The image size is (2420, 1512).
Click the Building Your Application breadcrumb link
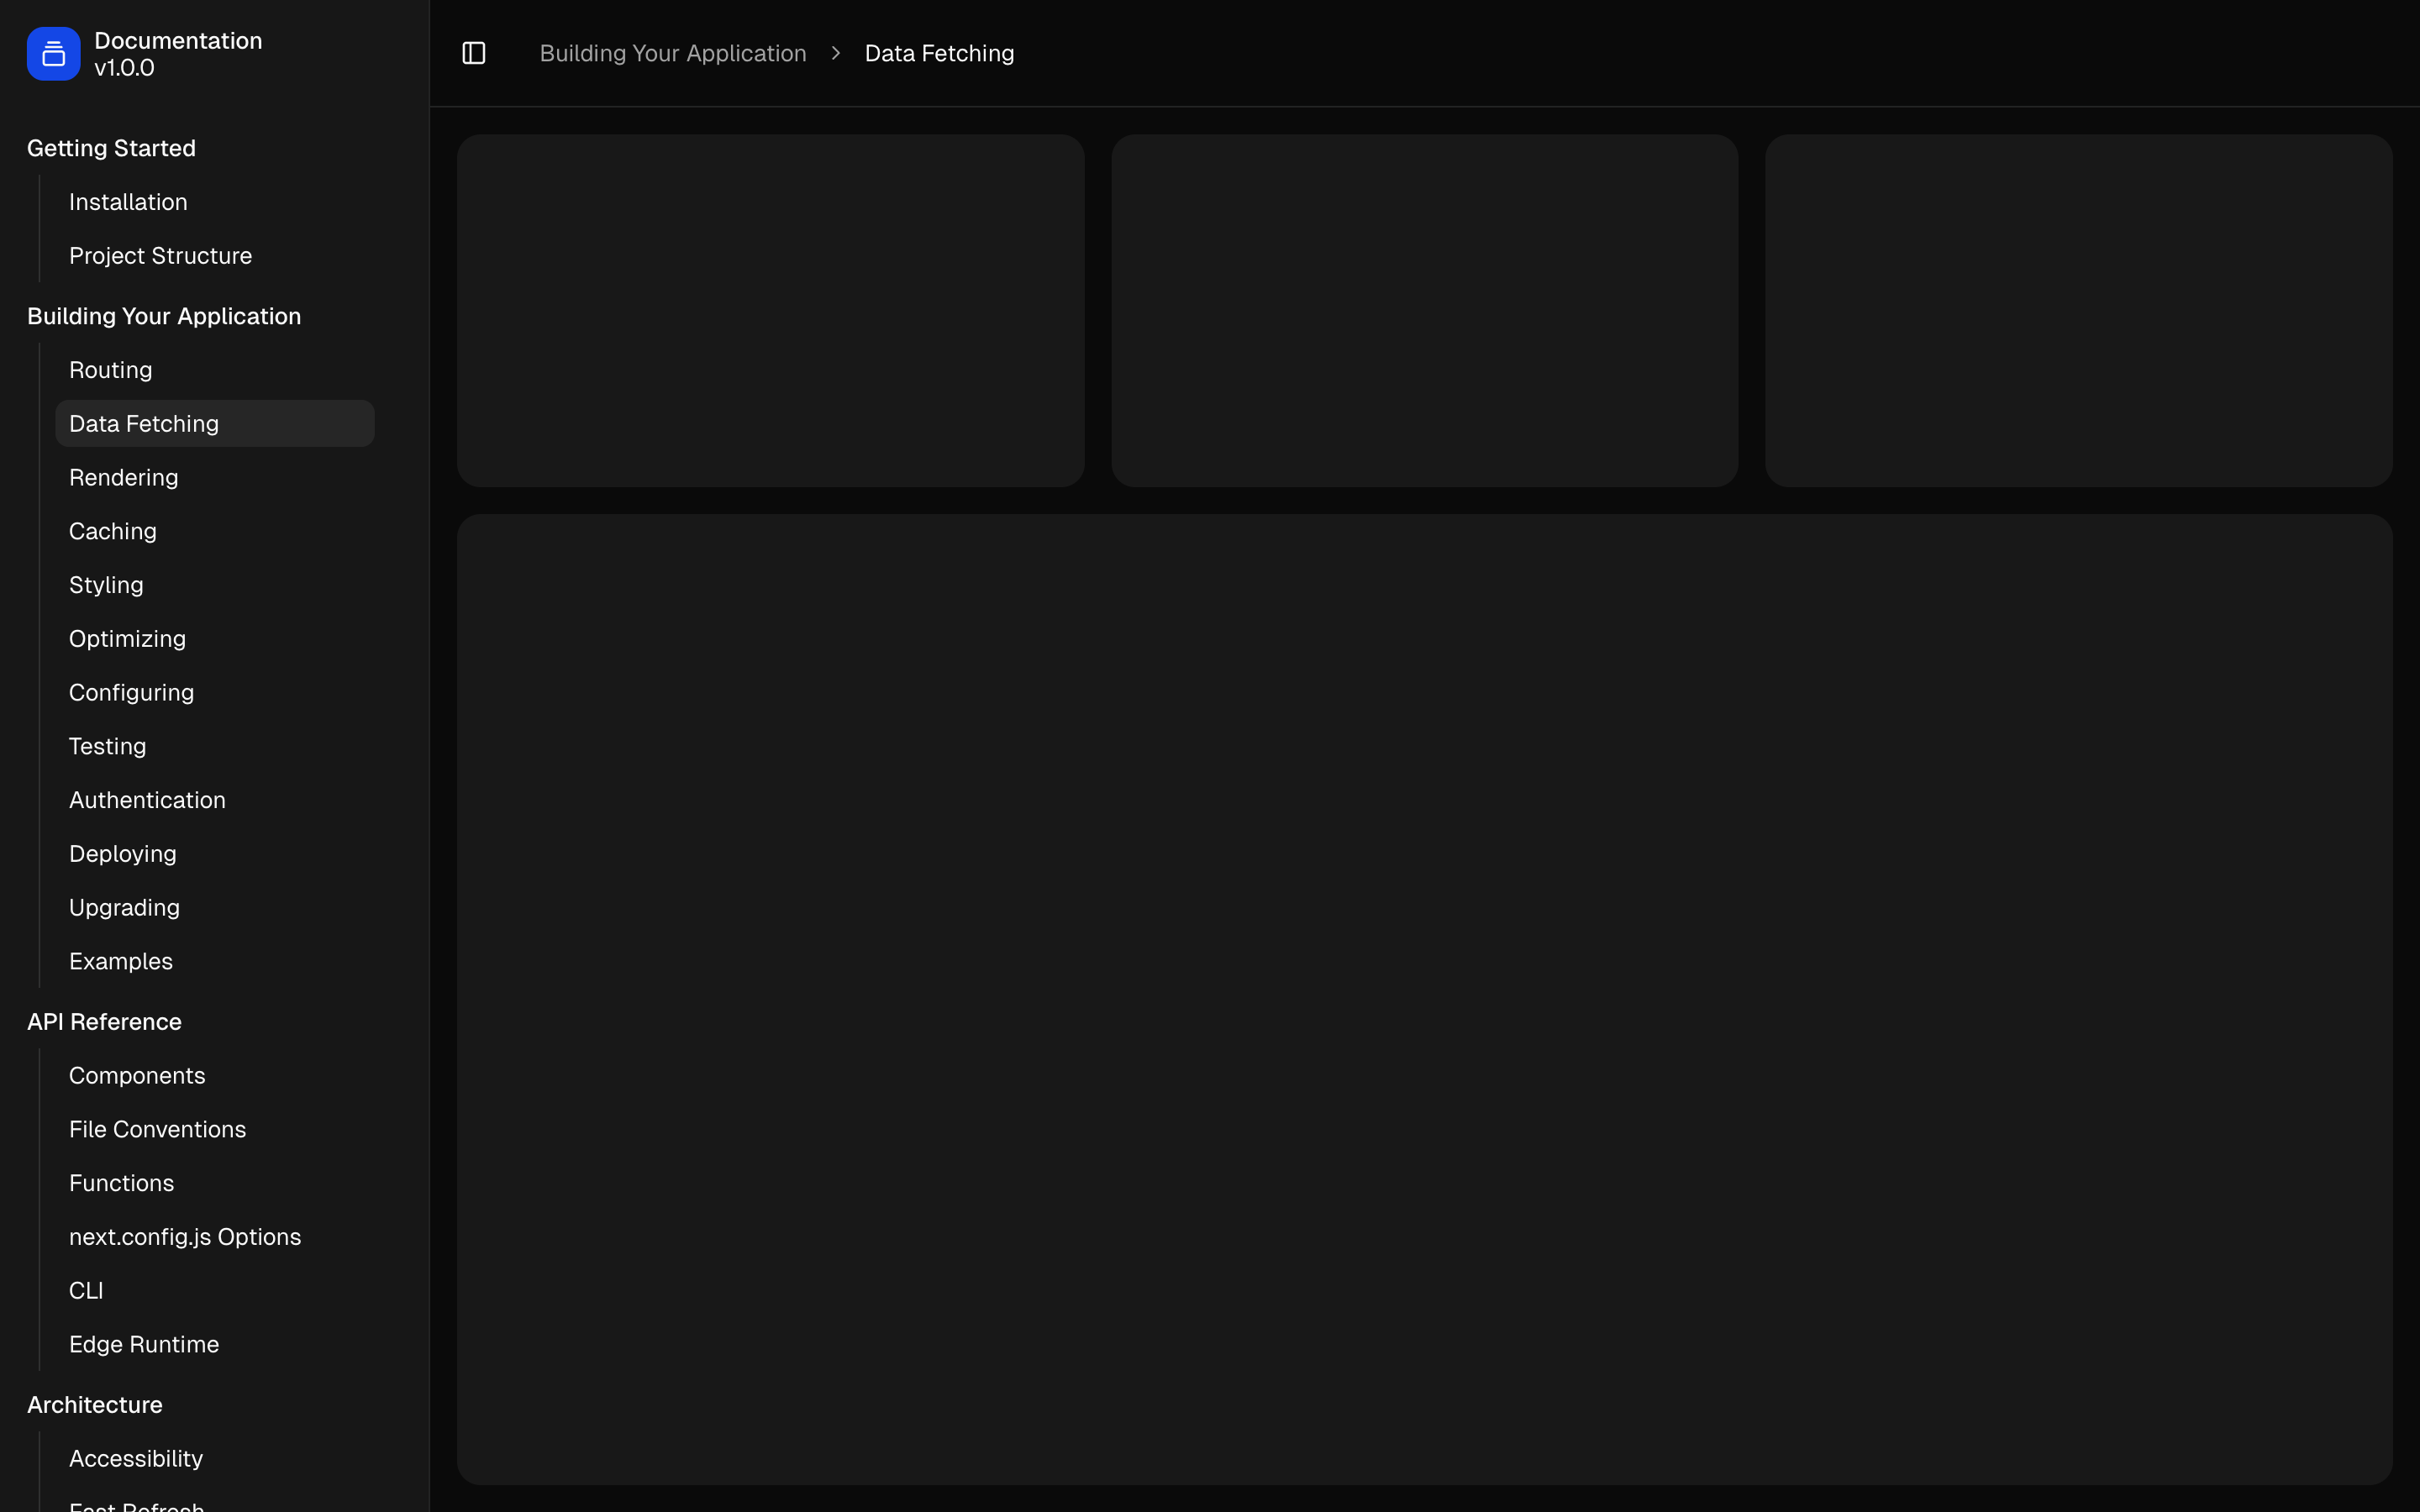[x=672, y=53]
